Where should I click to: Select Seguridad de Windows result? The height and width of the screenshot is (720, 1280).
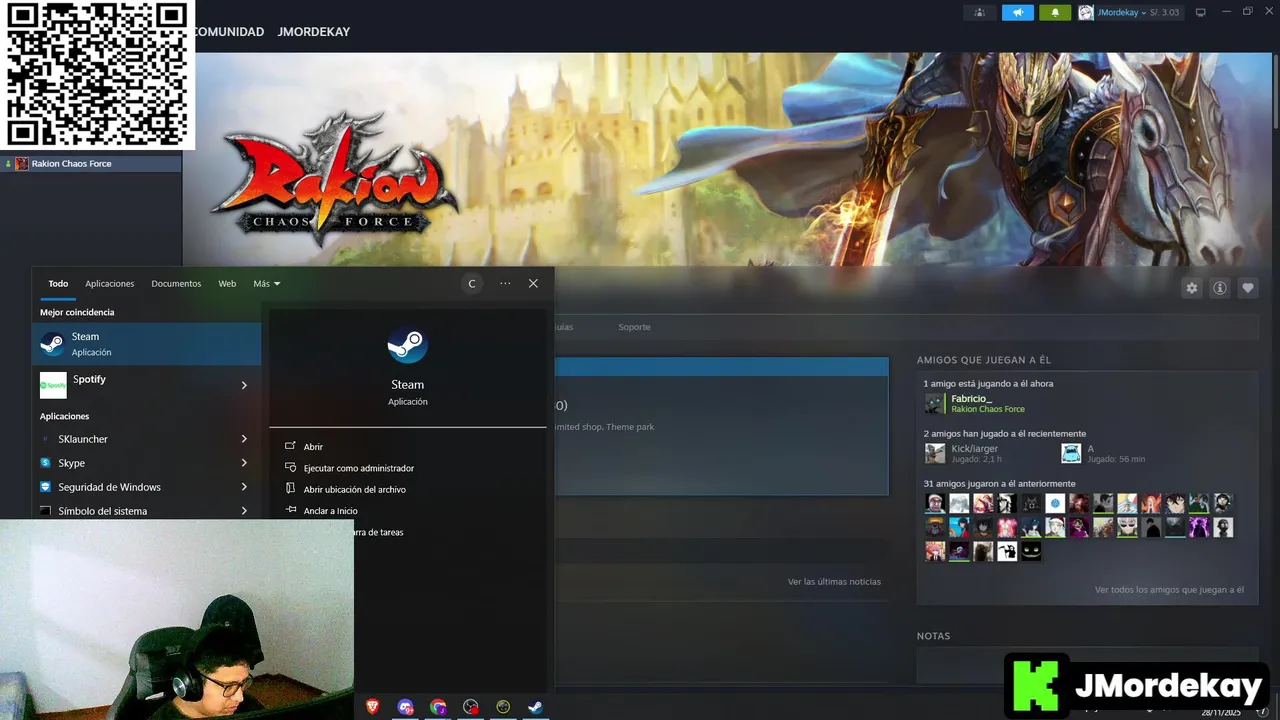coord(135,487)
